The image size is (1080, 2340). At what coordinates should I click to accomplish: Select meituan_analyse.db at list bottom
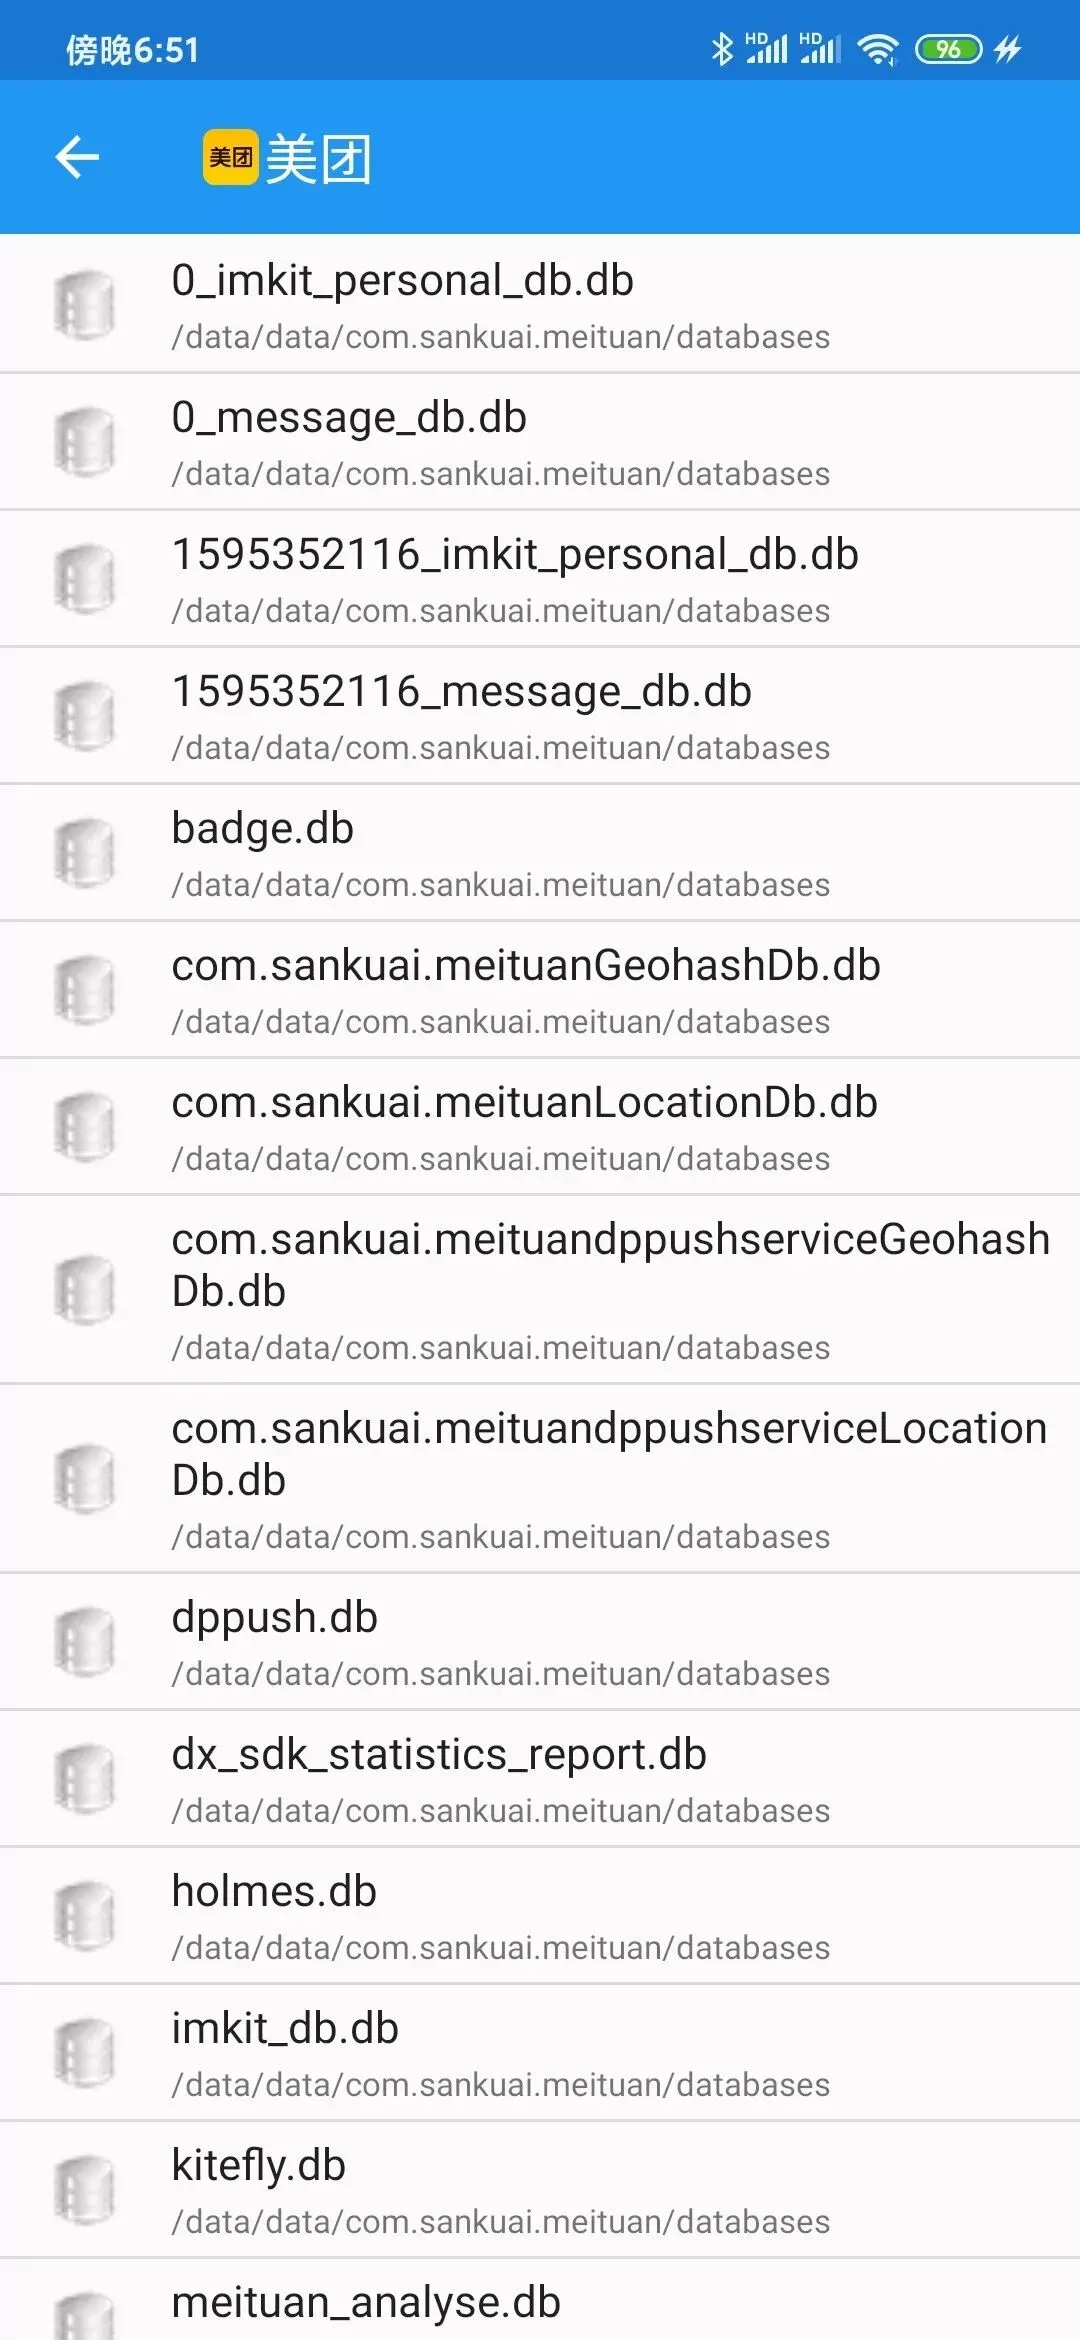click(366, 2303)
